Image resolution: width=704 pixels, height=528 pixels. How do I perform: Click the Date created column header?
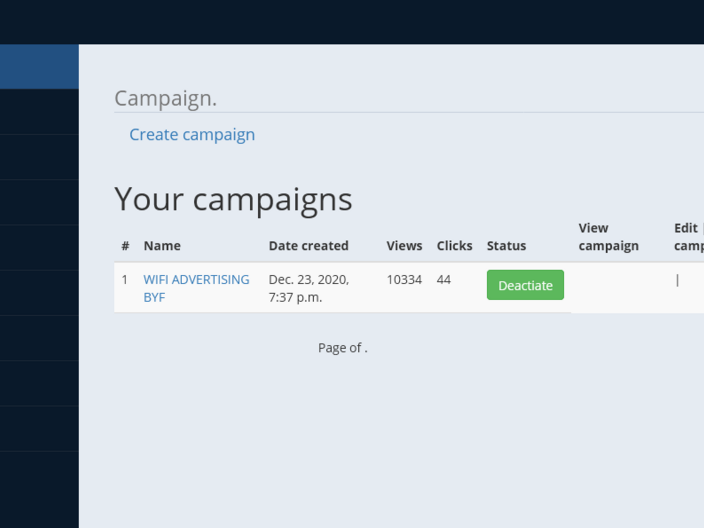click(308, 246)
